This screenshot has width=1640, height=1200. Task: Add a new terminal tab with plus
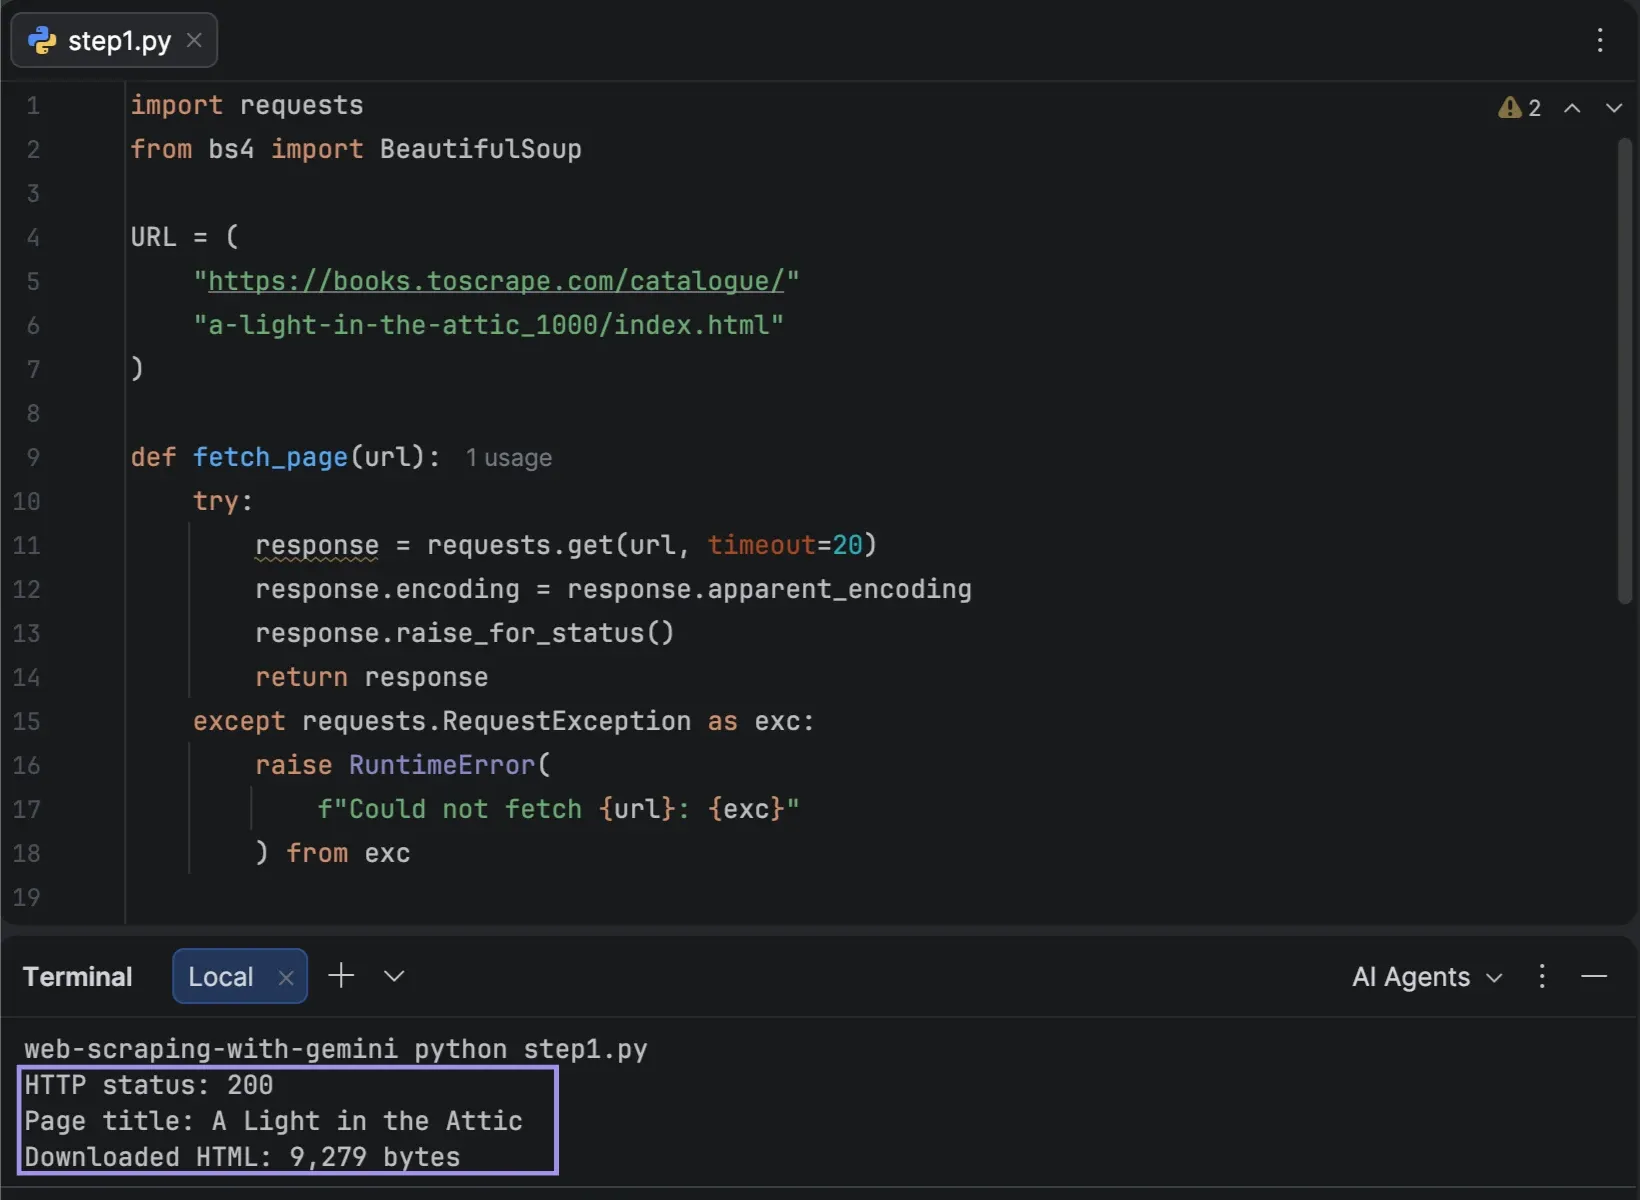(341, 976)
